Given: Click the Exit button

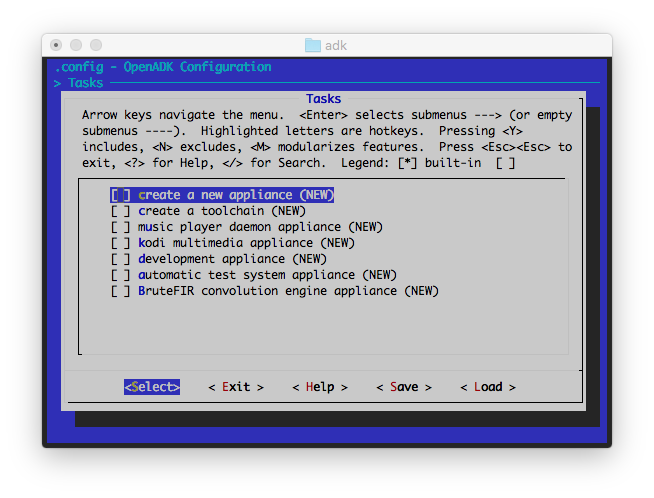Looking at the screenshot, I should pyautogui.click(x=236, y=387).
